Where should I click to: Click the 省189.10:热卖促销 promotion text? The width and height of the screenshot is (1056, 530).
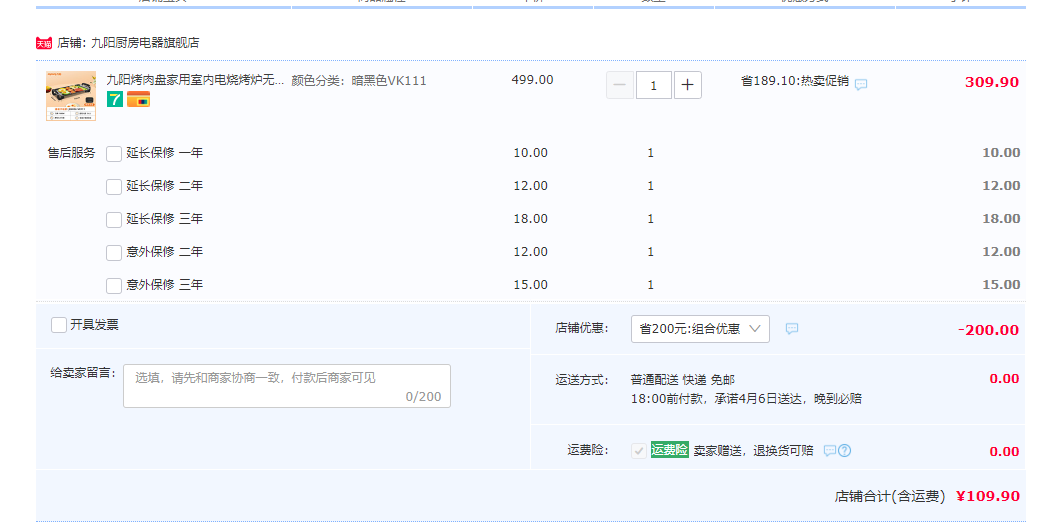tap(795, 81)
